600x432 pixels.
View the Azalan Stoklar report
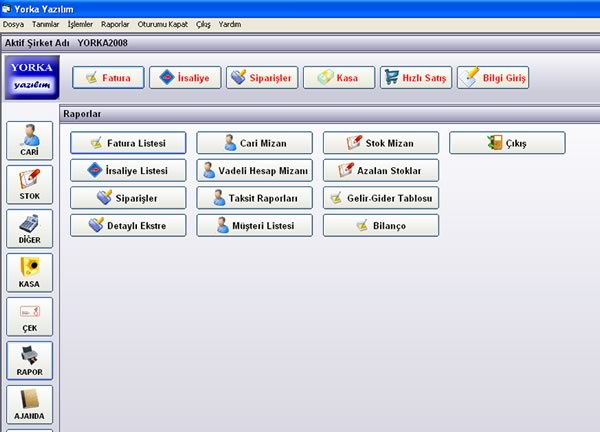tap(381, 170)
